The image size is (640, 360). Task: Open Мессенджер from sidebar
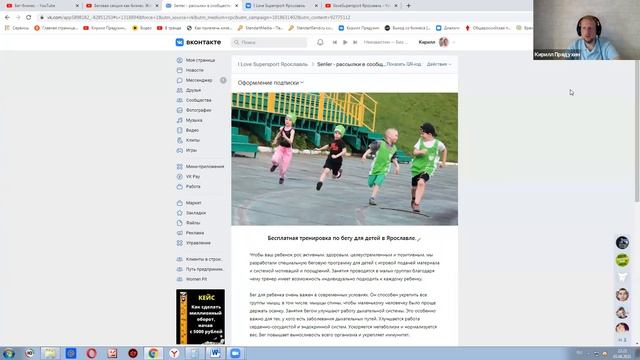click(200, 80)
